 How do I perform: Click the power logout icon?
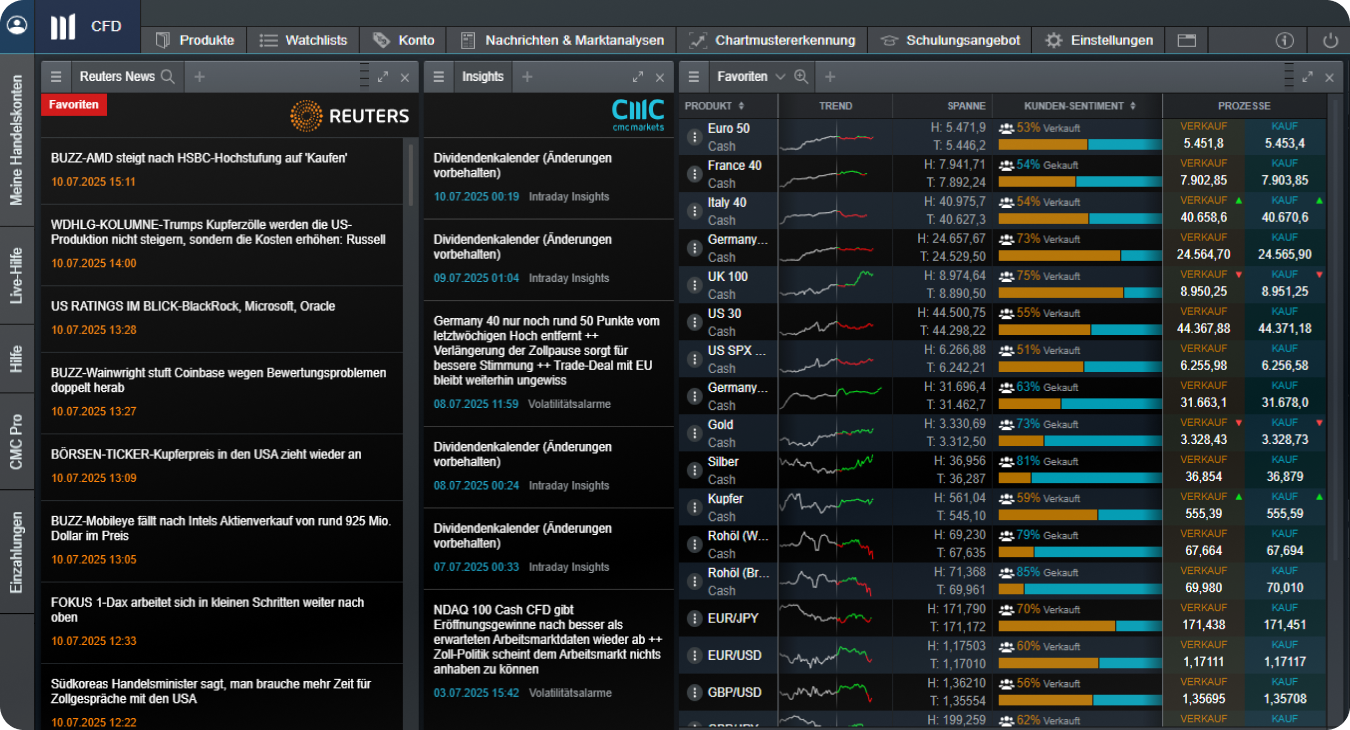coord(1329,41)
